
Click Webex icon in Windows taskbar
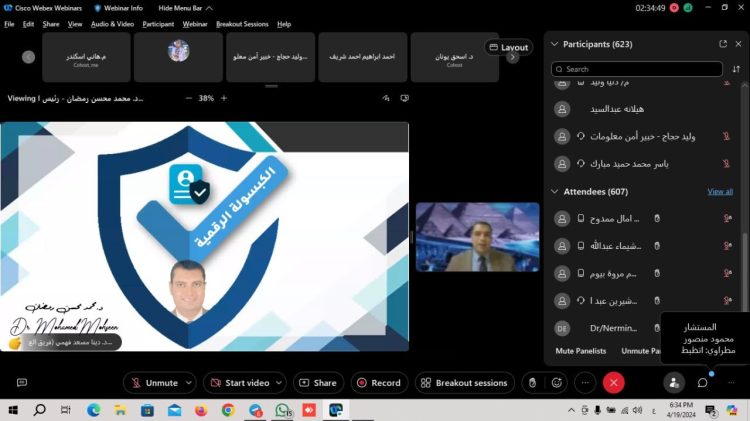[x=336, y=410]
